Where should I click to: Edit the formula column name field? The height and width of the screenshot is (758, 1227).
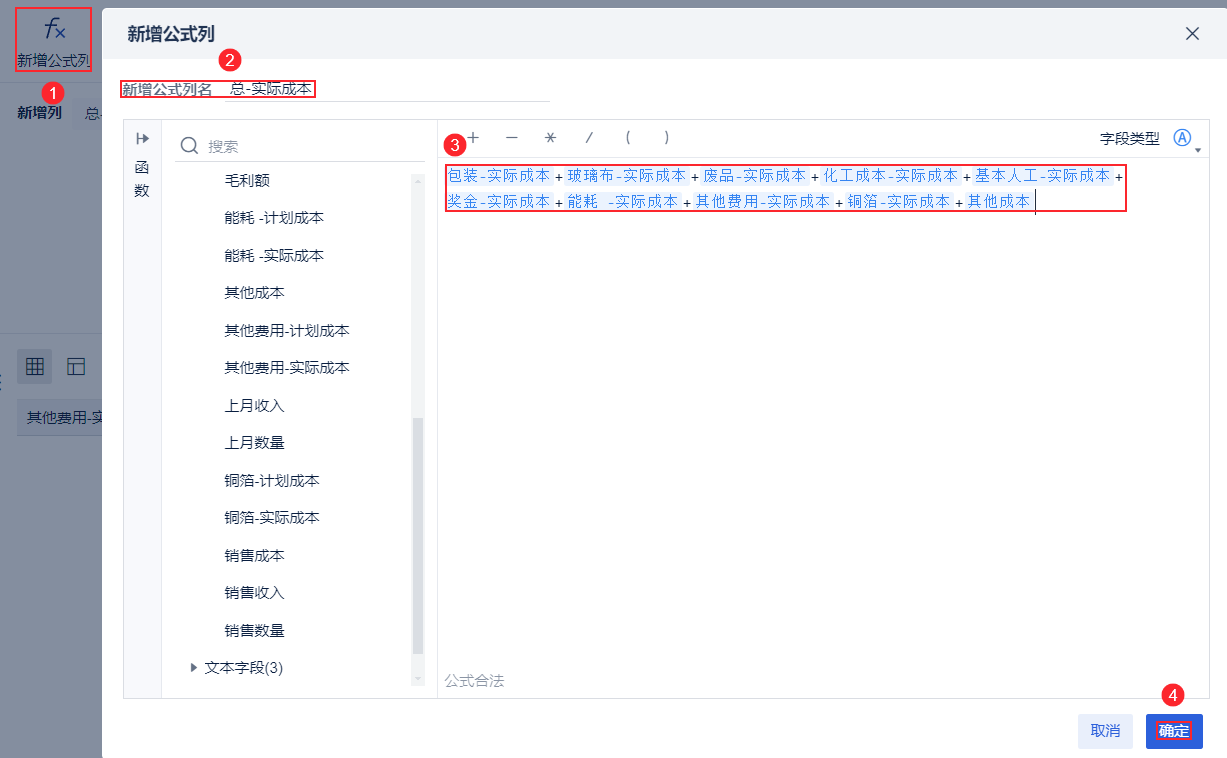[385, 89]
